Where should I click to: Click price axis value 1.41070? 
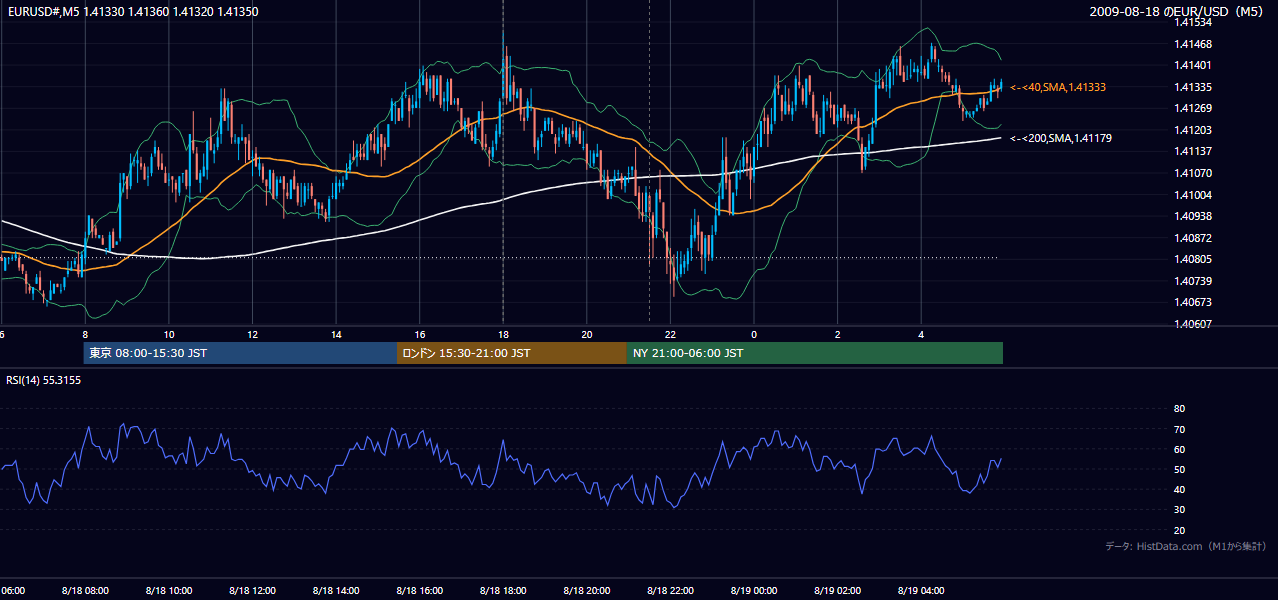(x=1192, y=173)
